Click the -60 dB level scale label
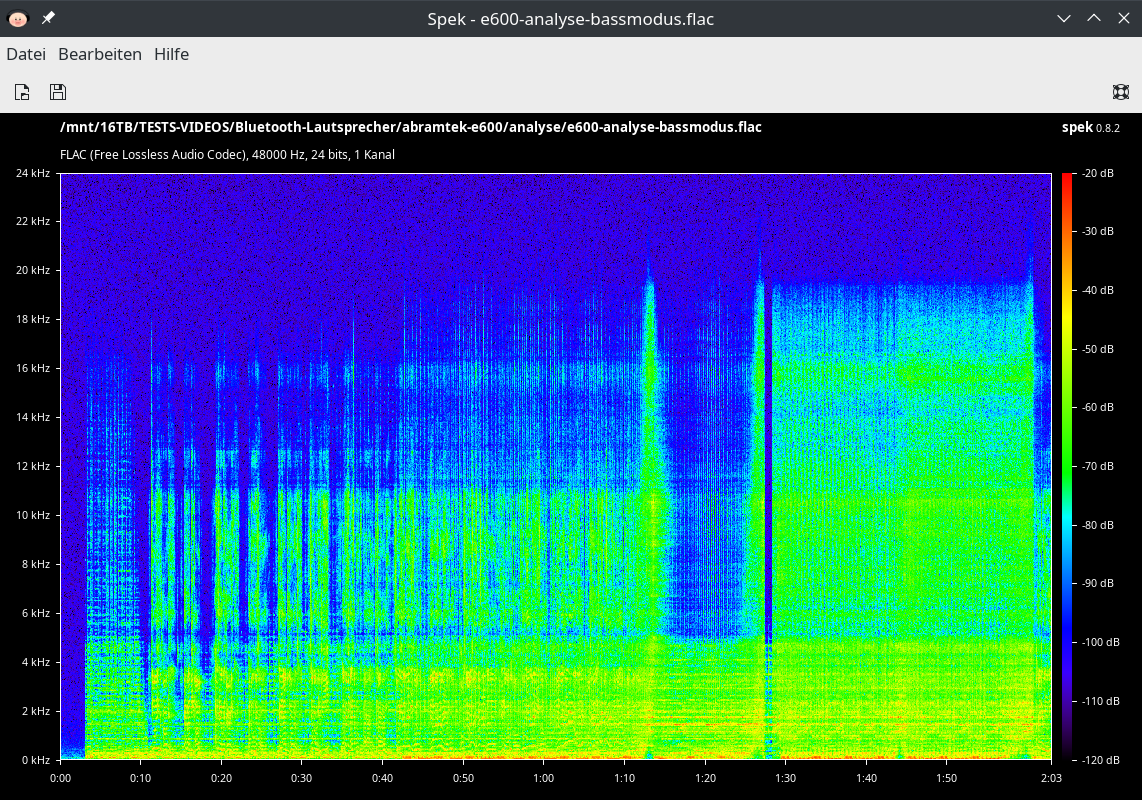Screen dimensions: 1142x800 pyautogui.click(x=1098, y=407)
